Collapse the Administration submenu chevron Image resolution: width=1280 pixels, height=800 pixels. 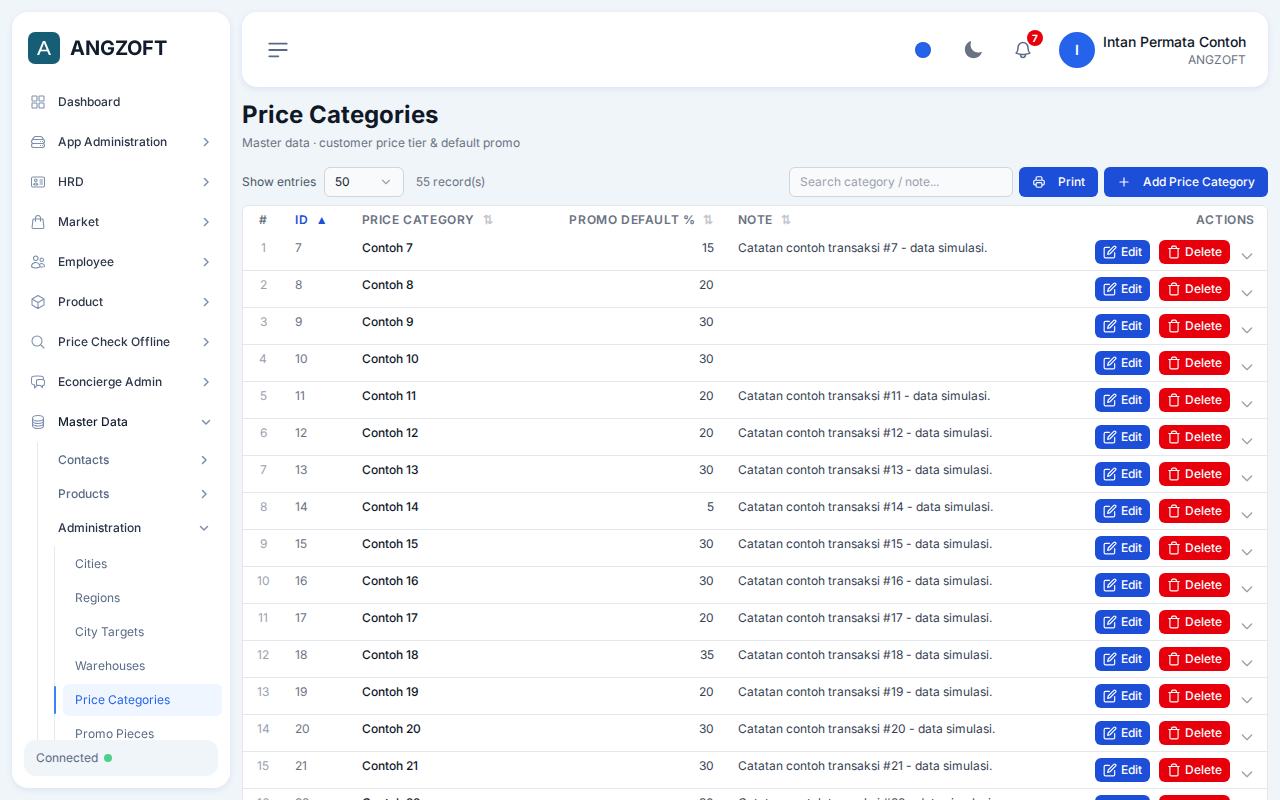(x=204, y=528)
